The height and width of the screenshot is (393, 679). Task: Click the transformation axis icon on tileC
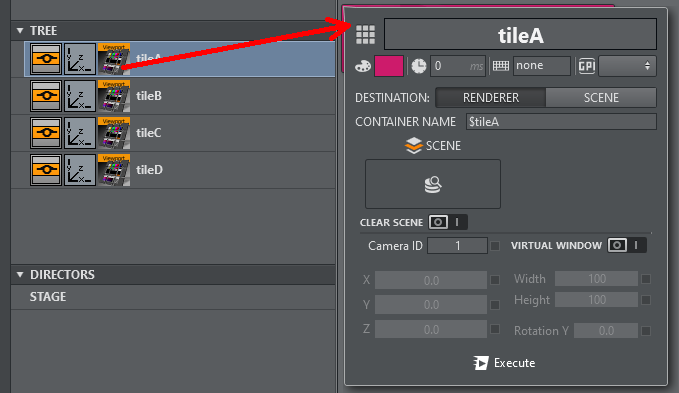80,133
